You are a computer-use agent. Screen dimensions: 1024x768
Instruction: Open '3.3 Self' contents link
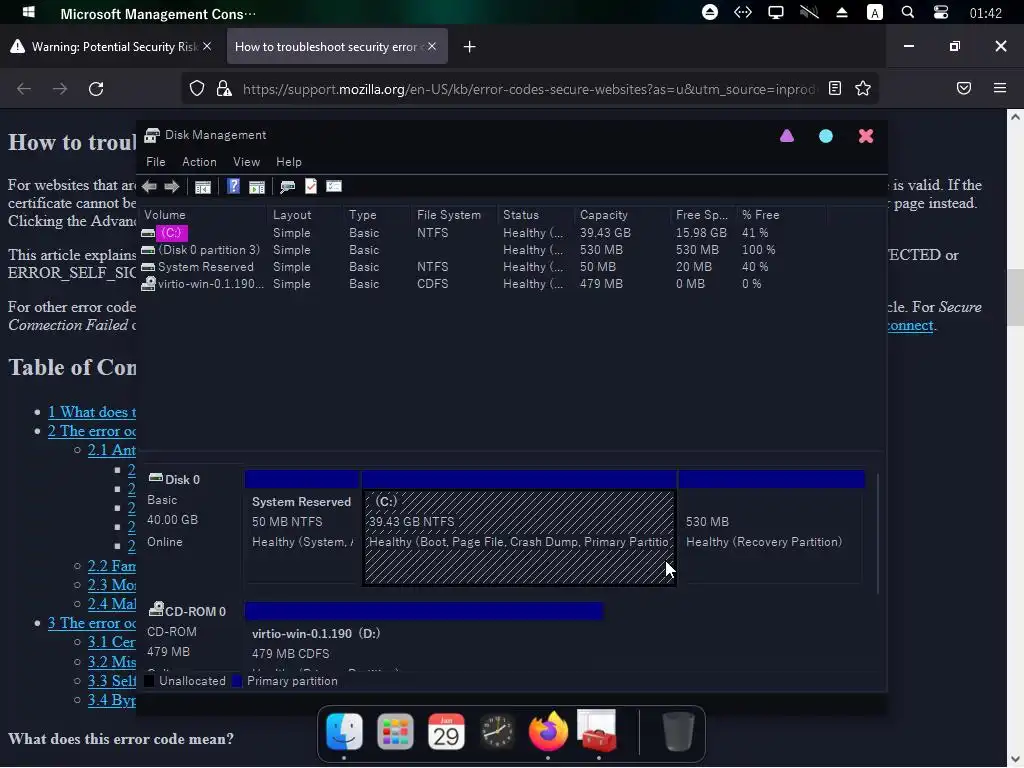click(x=112, y=680)
